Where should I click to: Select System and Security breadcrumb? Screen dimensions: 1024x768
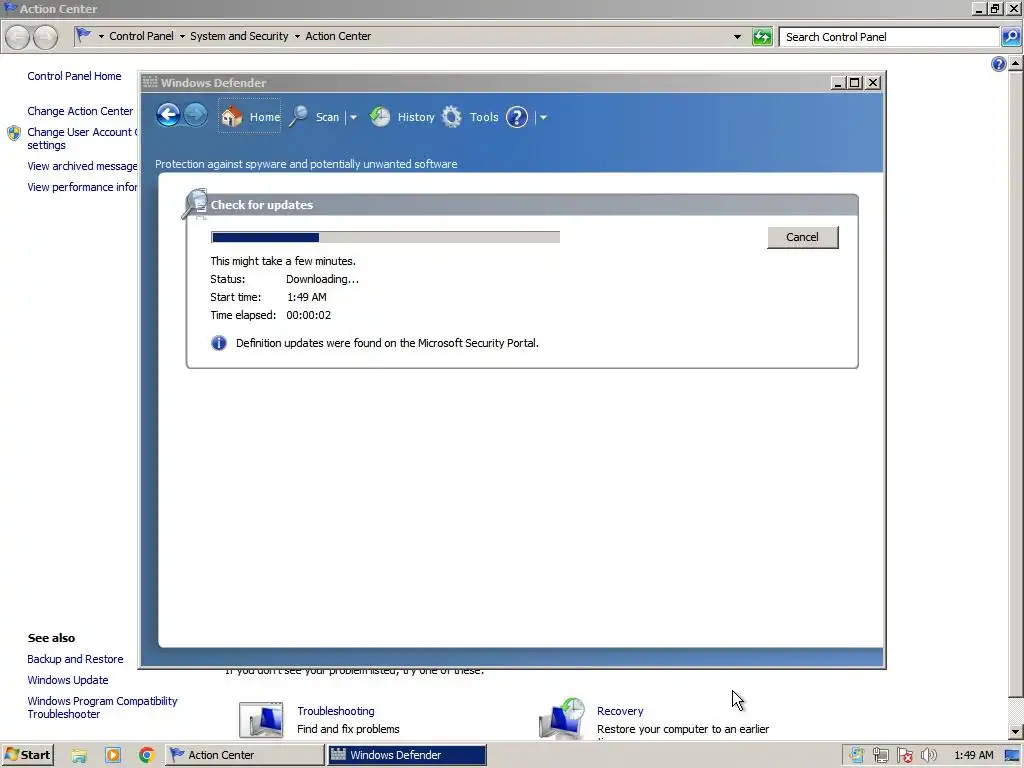(x=239, y=36)
